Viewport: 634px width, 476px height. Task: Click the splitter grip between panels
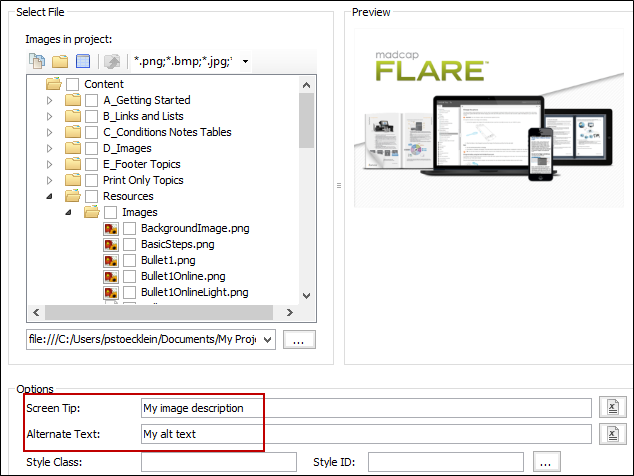tap(339, 186)
